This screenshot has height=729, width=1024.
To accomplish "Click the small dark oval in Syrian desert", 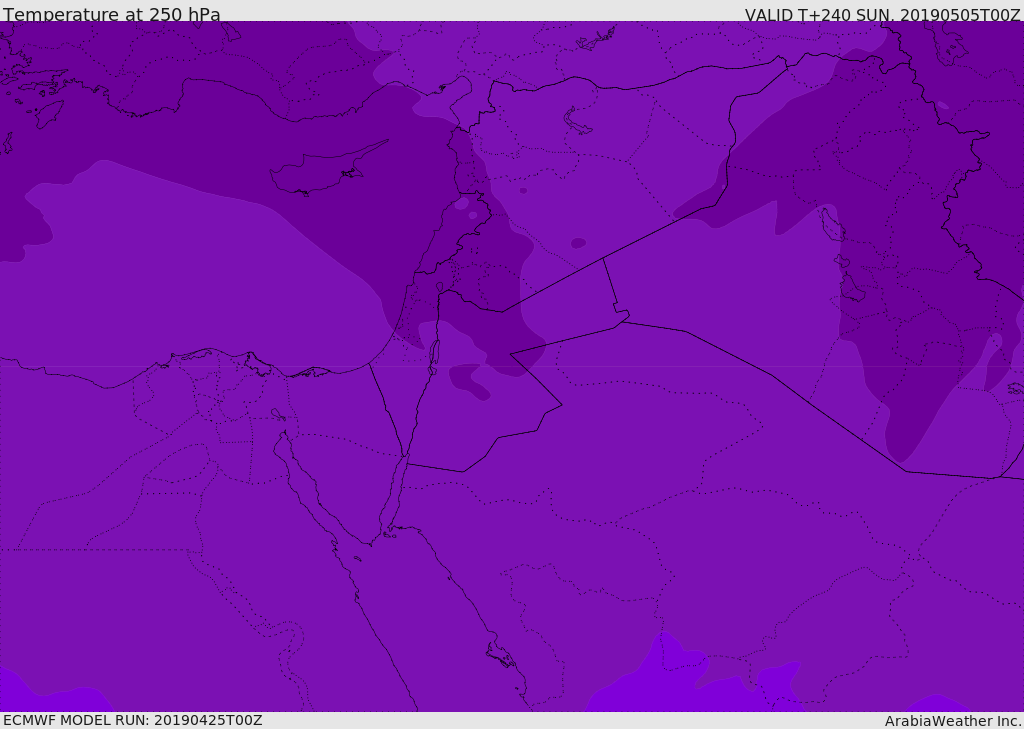I will [578, 243].
